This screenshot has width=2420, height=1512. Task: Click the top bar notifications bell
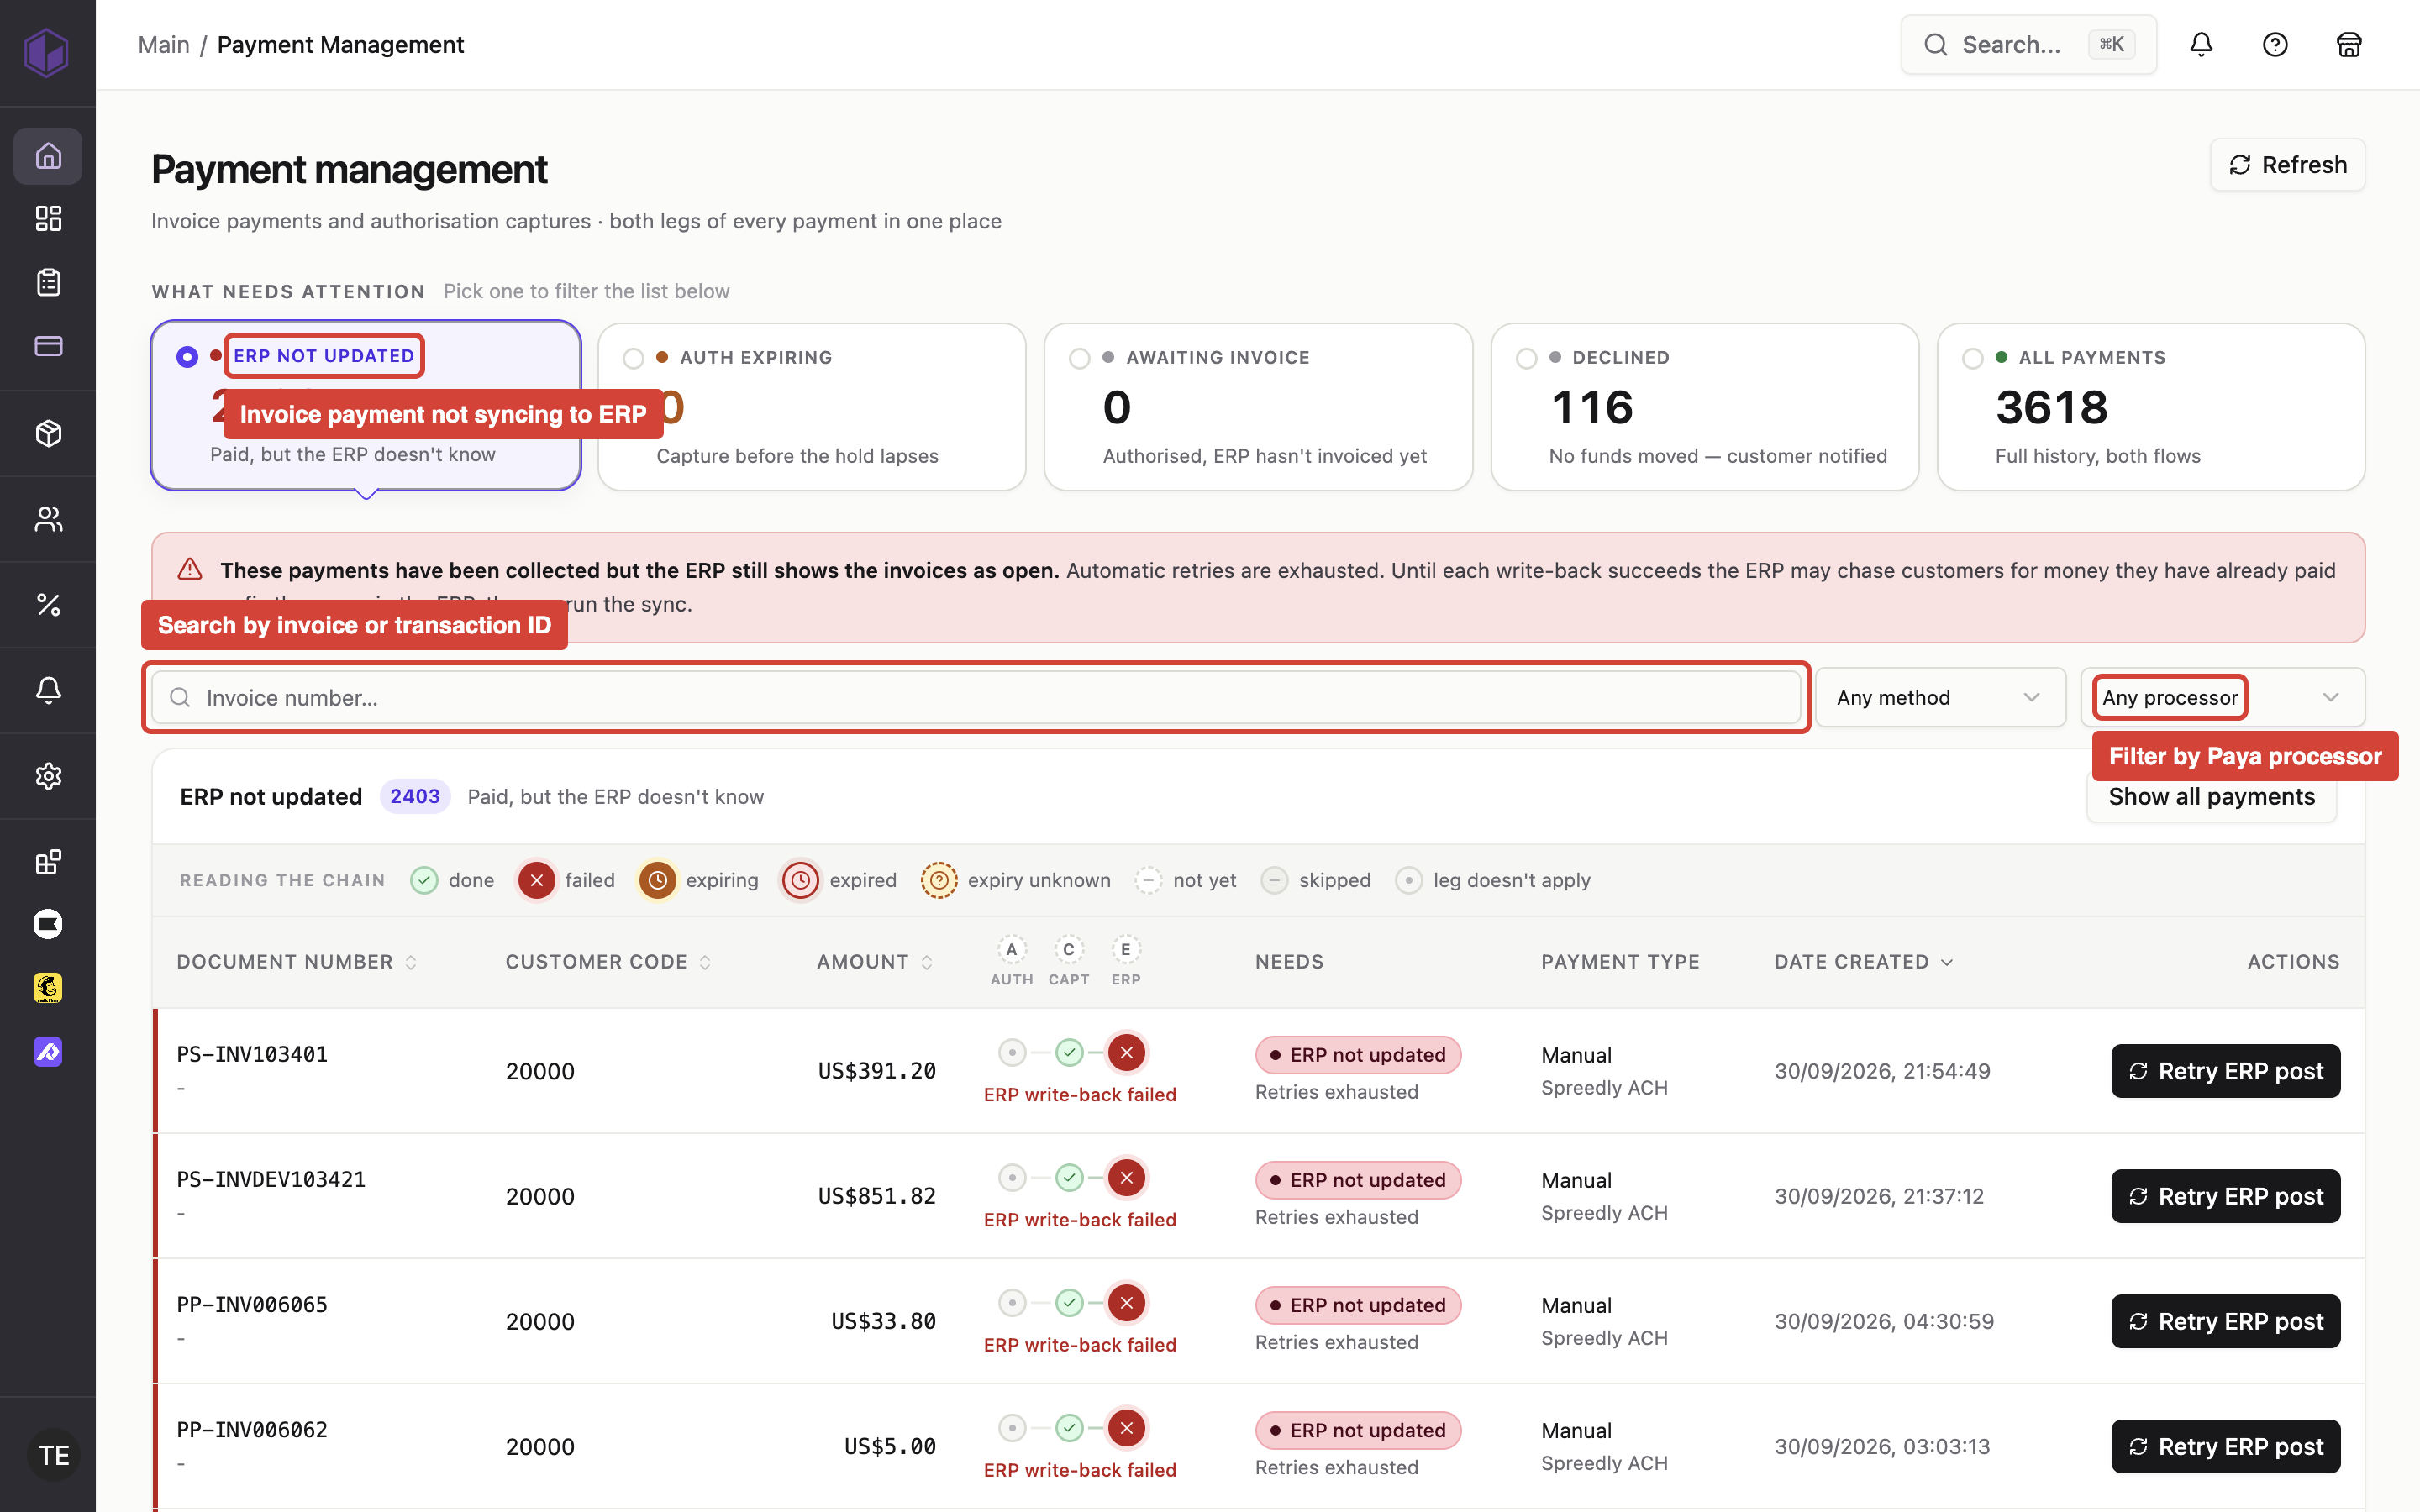2201,45
